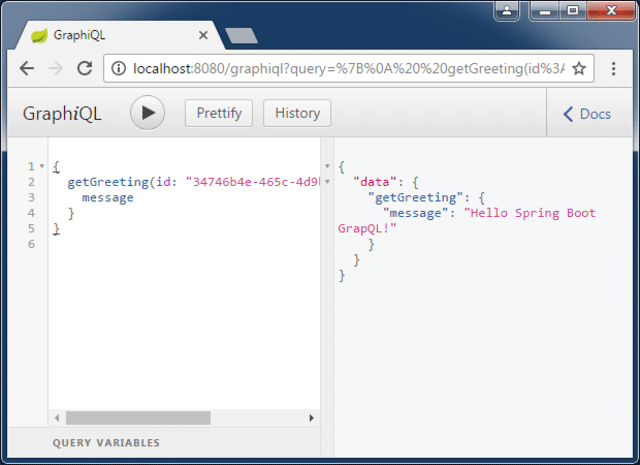640x465 pixels.
Task: Click the closing brace on line 5
Action: click(57, 229)
